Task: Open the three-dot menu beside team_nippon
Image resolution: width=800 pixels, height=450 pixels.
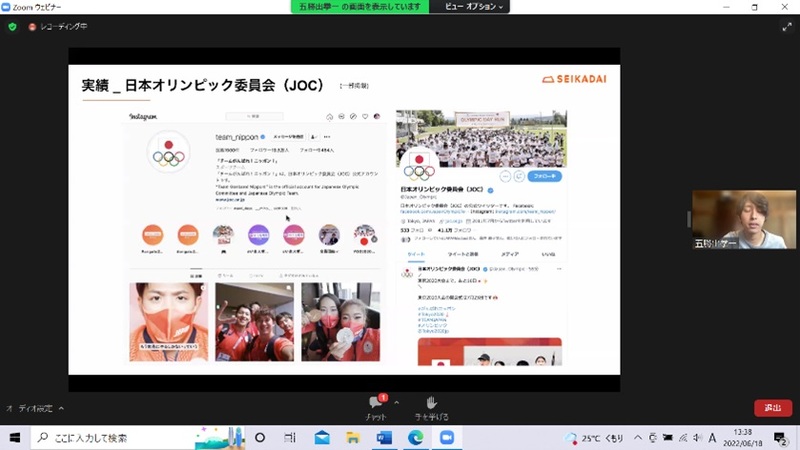Action: tap(327, 137)
